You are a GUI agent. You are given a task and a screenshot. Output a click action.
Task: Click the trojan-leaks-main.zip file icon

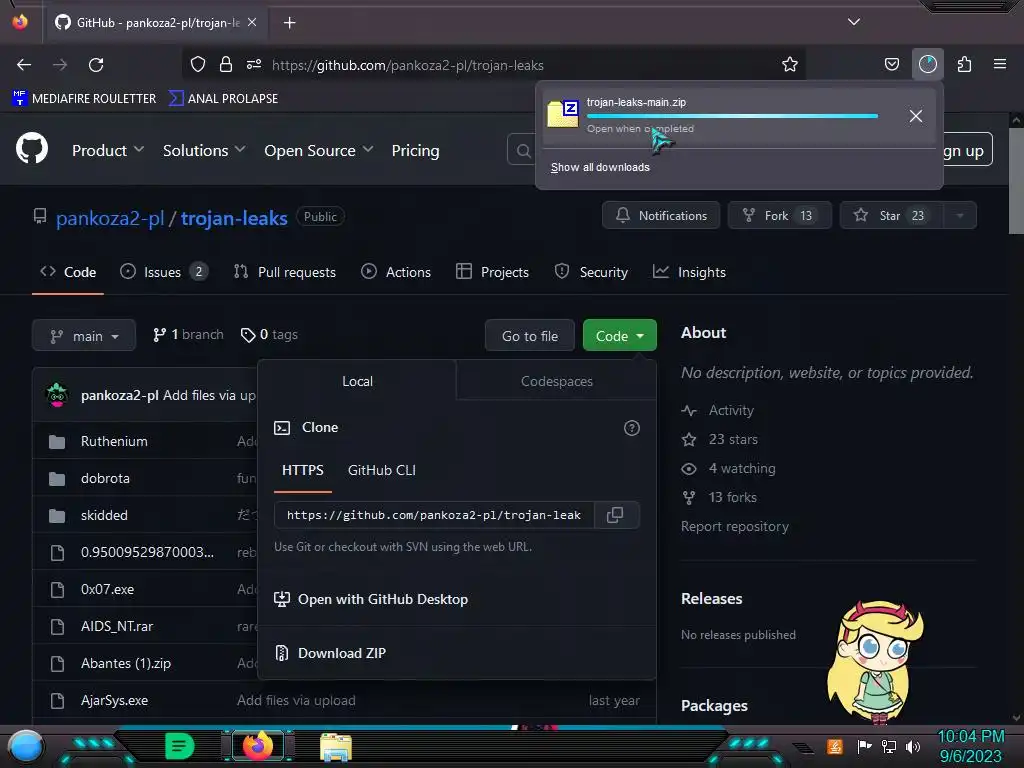click(x=563, y=114)
